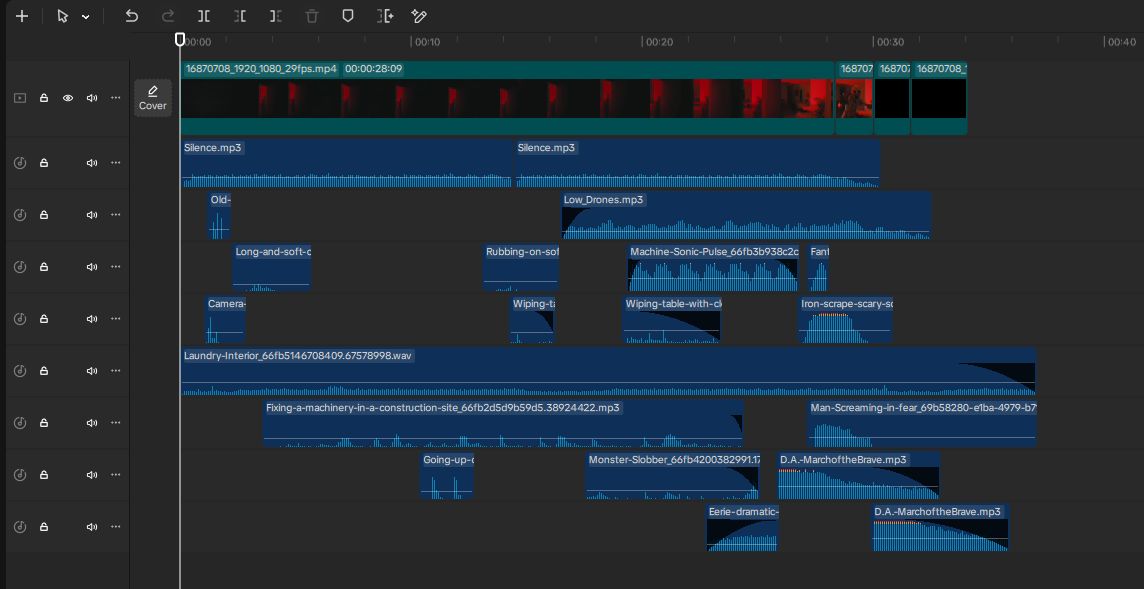The image size is (1144, 589).
Task: Click audio icon of Laundry-Interior track
Action: pyautogui.click(x=20, y=371)
